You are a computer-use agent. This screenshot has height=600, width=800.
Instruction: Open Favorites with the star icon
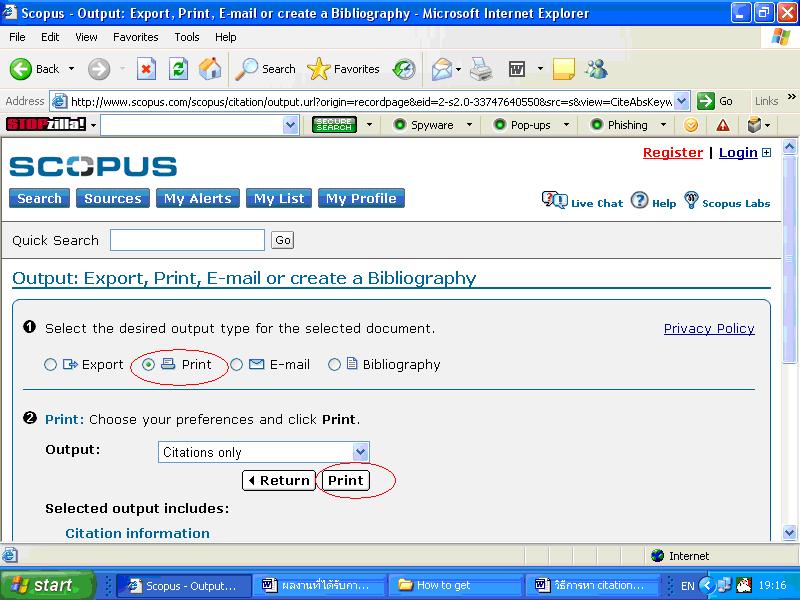pos(319,69)
